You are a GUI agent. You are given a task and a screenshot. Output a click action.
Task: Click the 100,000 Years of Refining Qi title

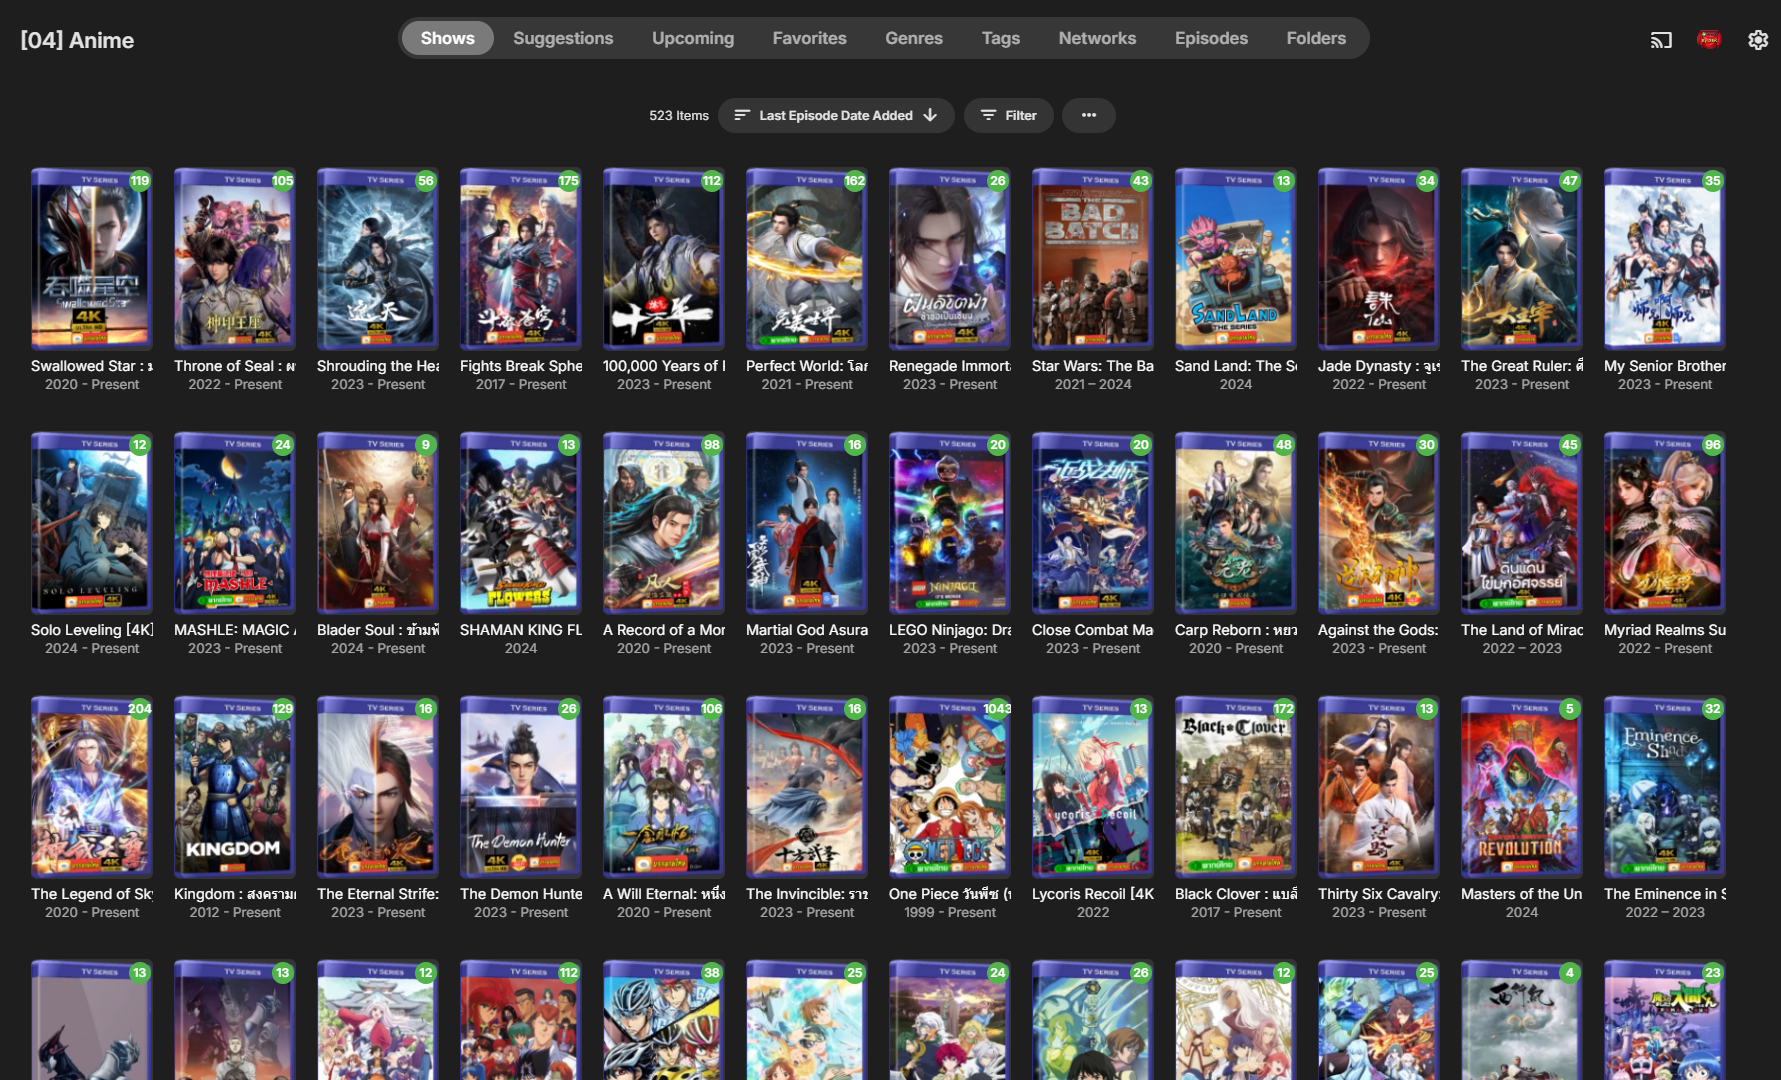(664, 366)
